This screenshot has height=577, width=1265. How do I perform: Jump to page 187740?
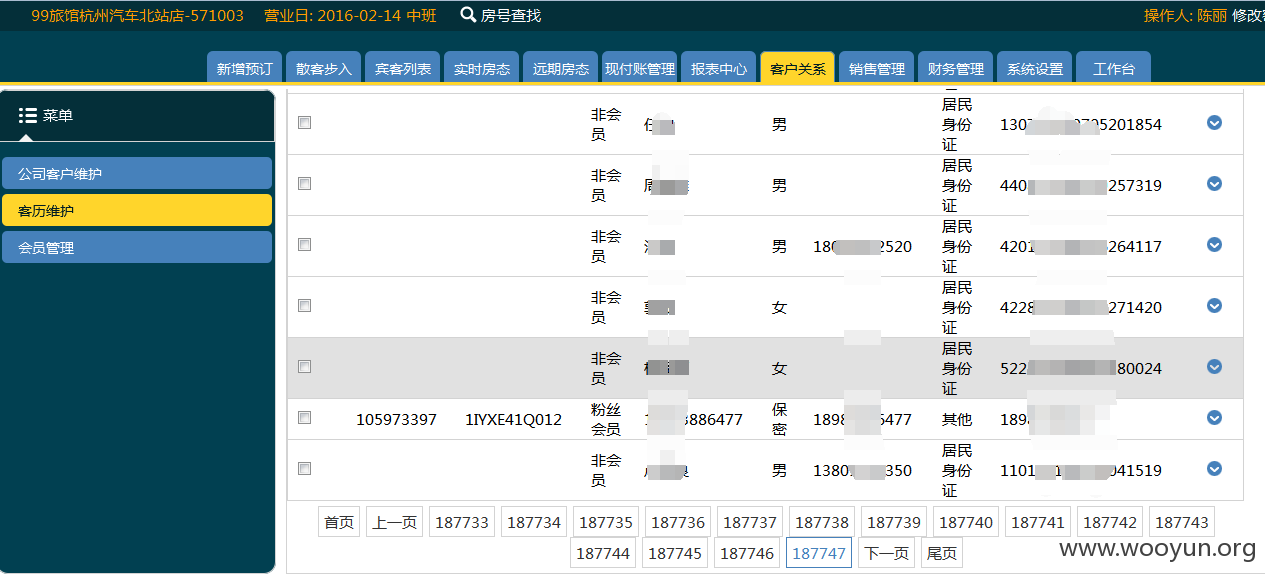(x=966, y=522)
